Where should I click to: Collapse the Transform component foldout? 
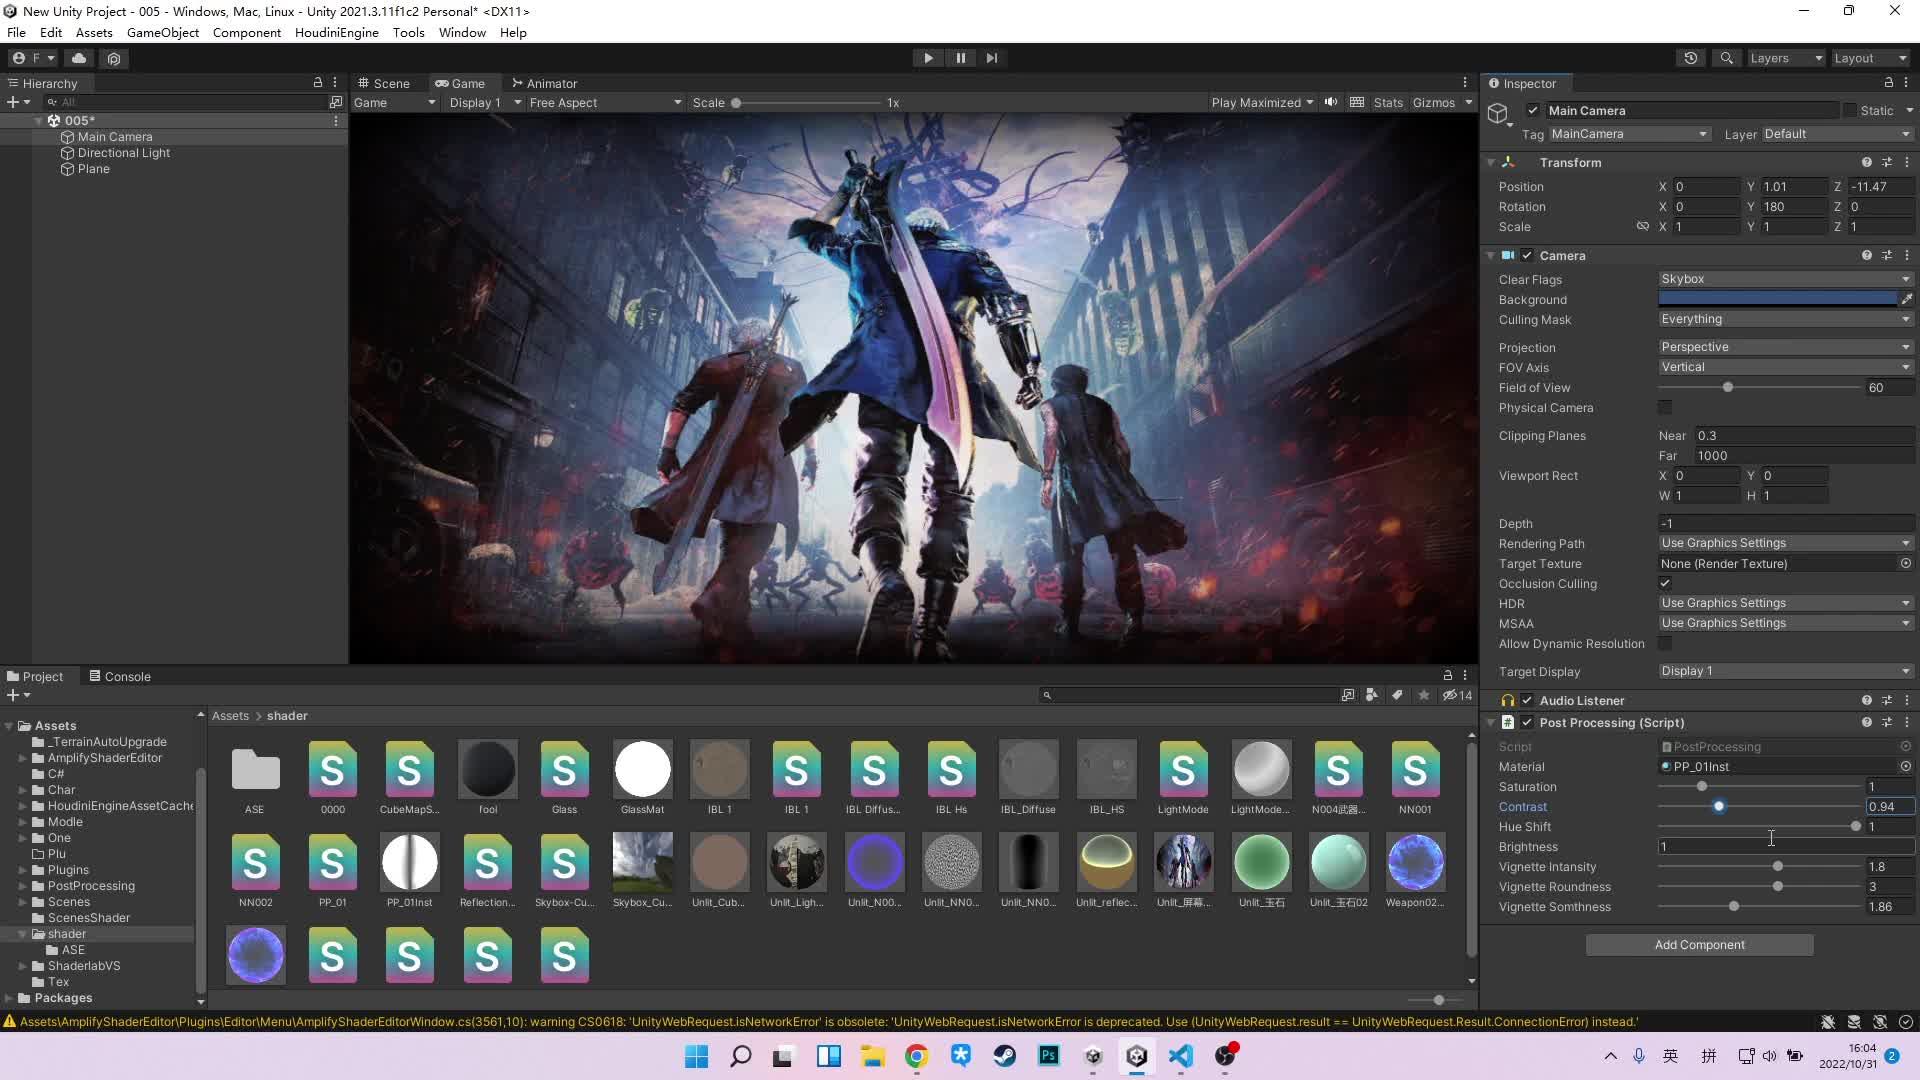click(1491, 162)
